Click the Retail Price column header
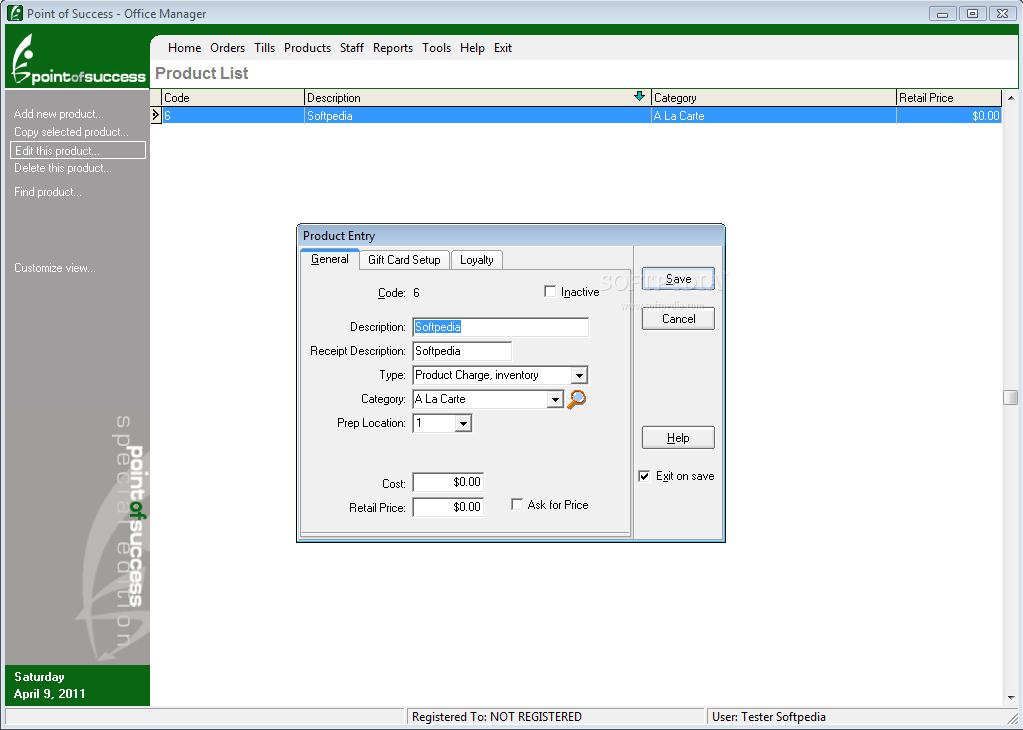Image resolution: width=1023 pixels, height=730 pixels. (x=949, y=98)
